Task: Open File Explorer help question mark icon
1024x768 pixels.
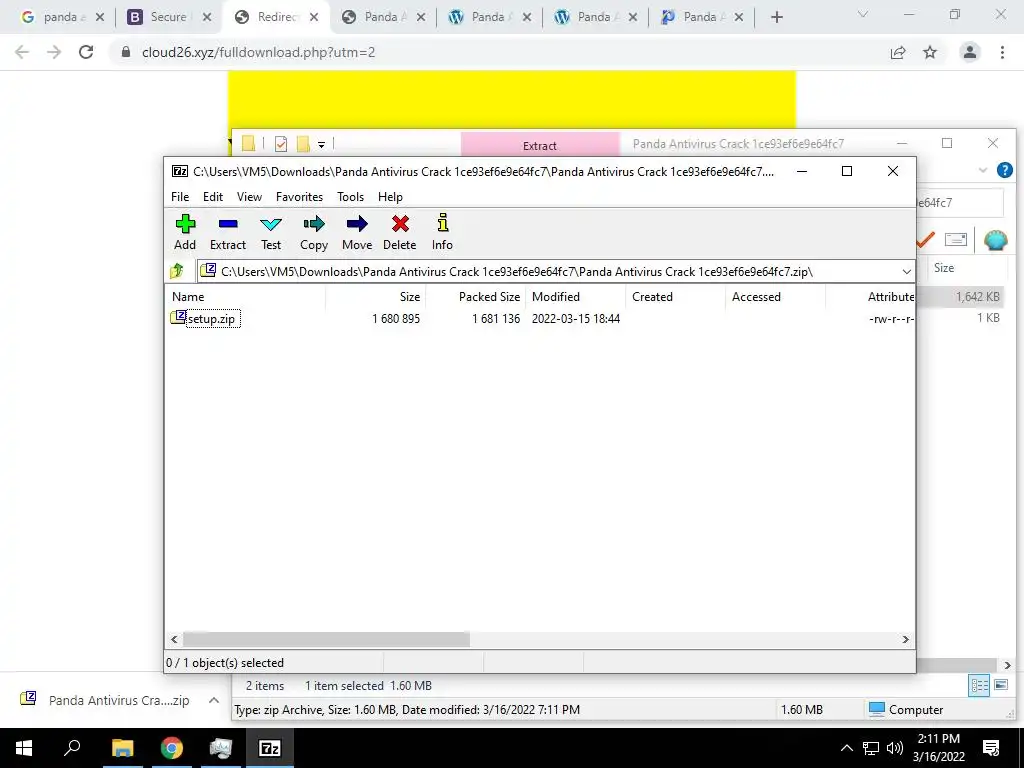Action: 1004,170
